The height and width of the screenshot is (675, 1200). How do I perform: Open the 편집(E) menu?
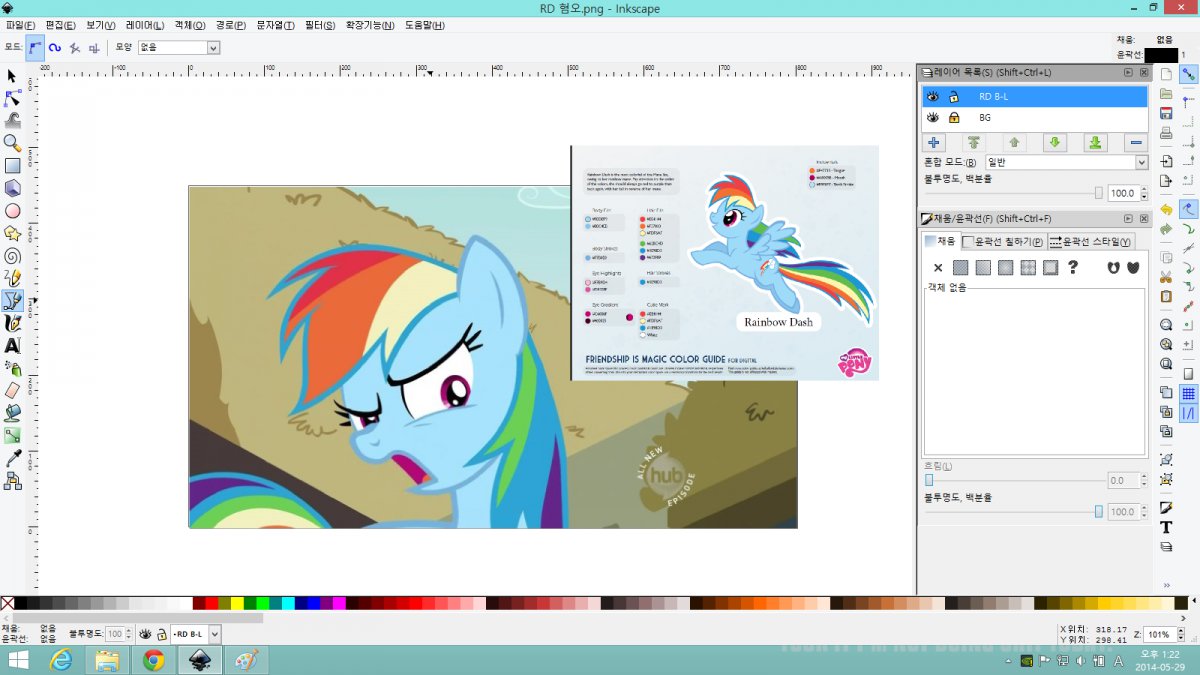(x=61, y=24)
